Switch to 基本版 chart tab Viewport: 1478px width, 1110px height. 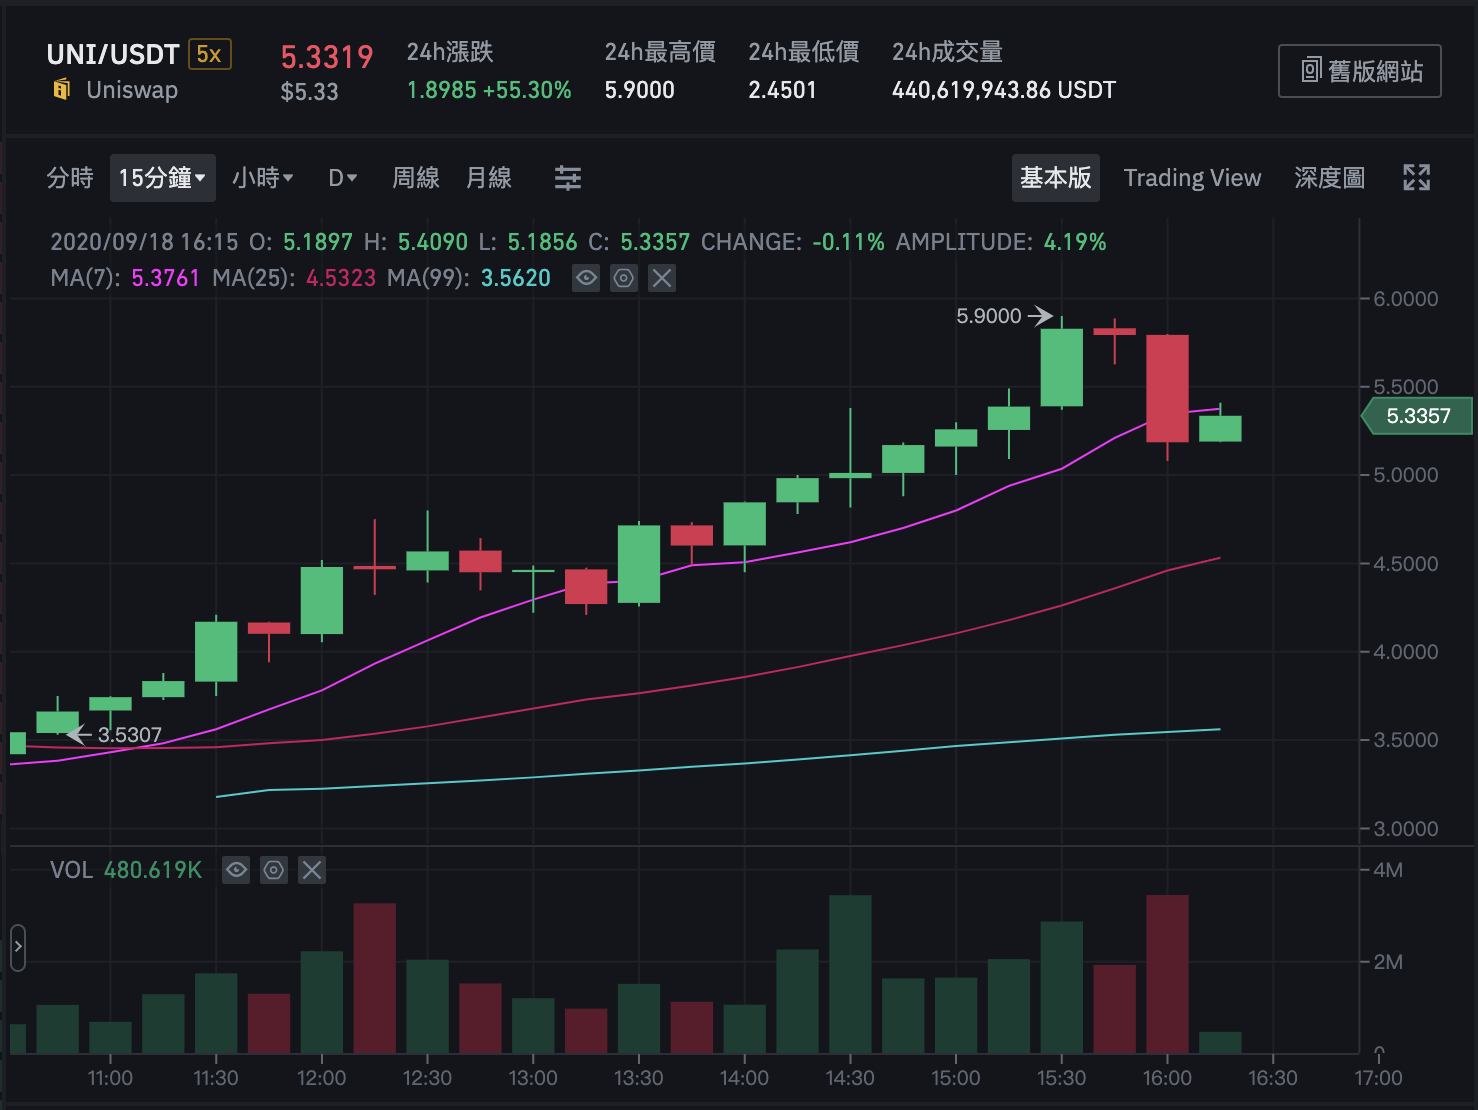click(1056, 178)
